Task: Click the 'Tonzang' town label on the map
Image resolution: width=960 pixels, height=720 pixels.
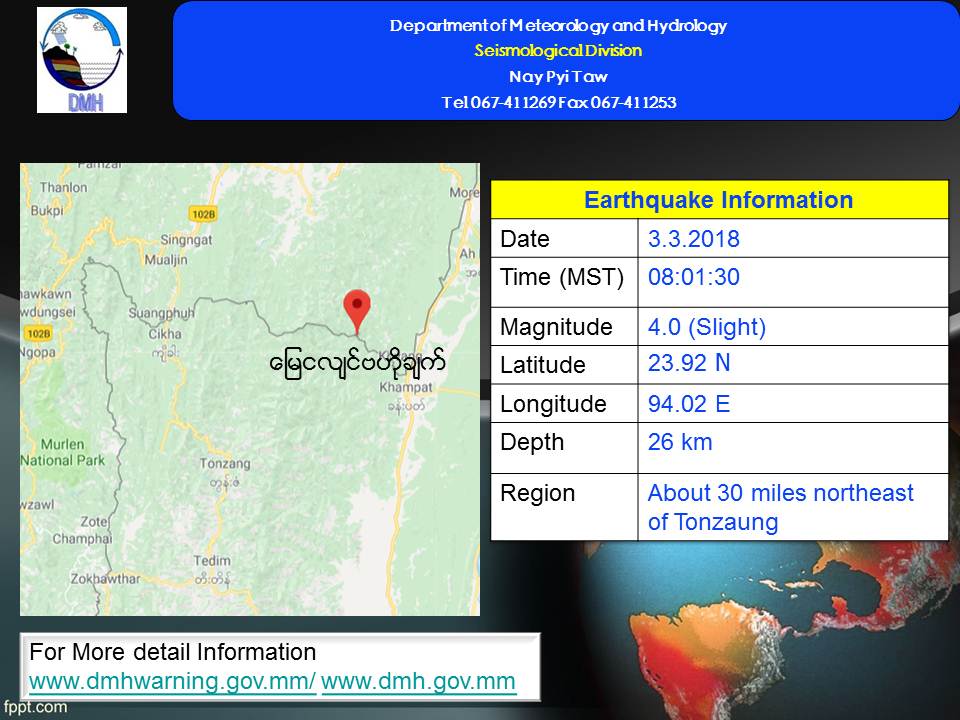Action: (225, 463)
